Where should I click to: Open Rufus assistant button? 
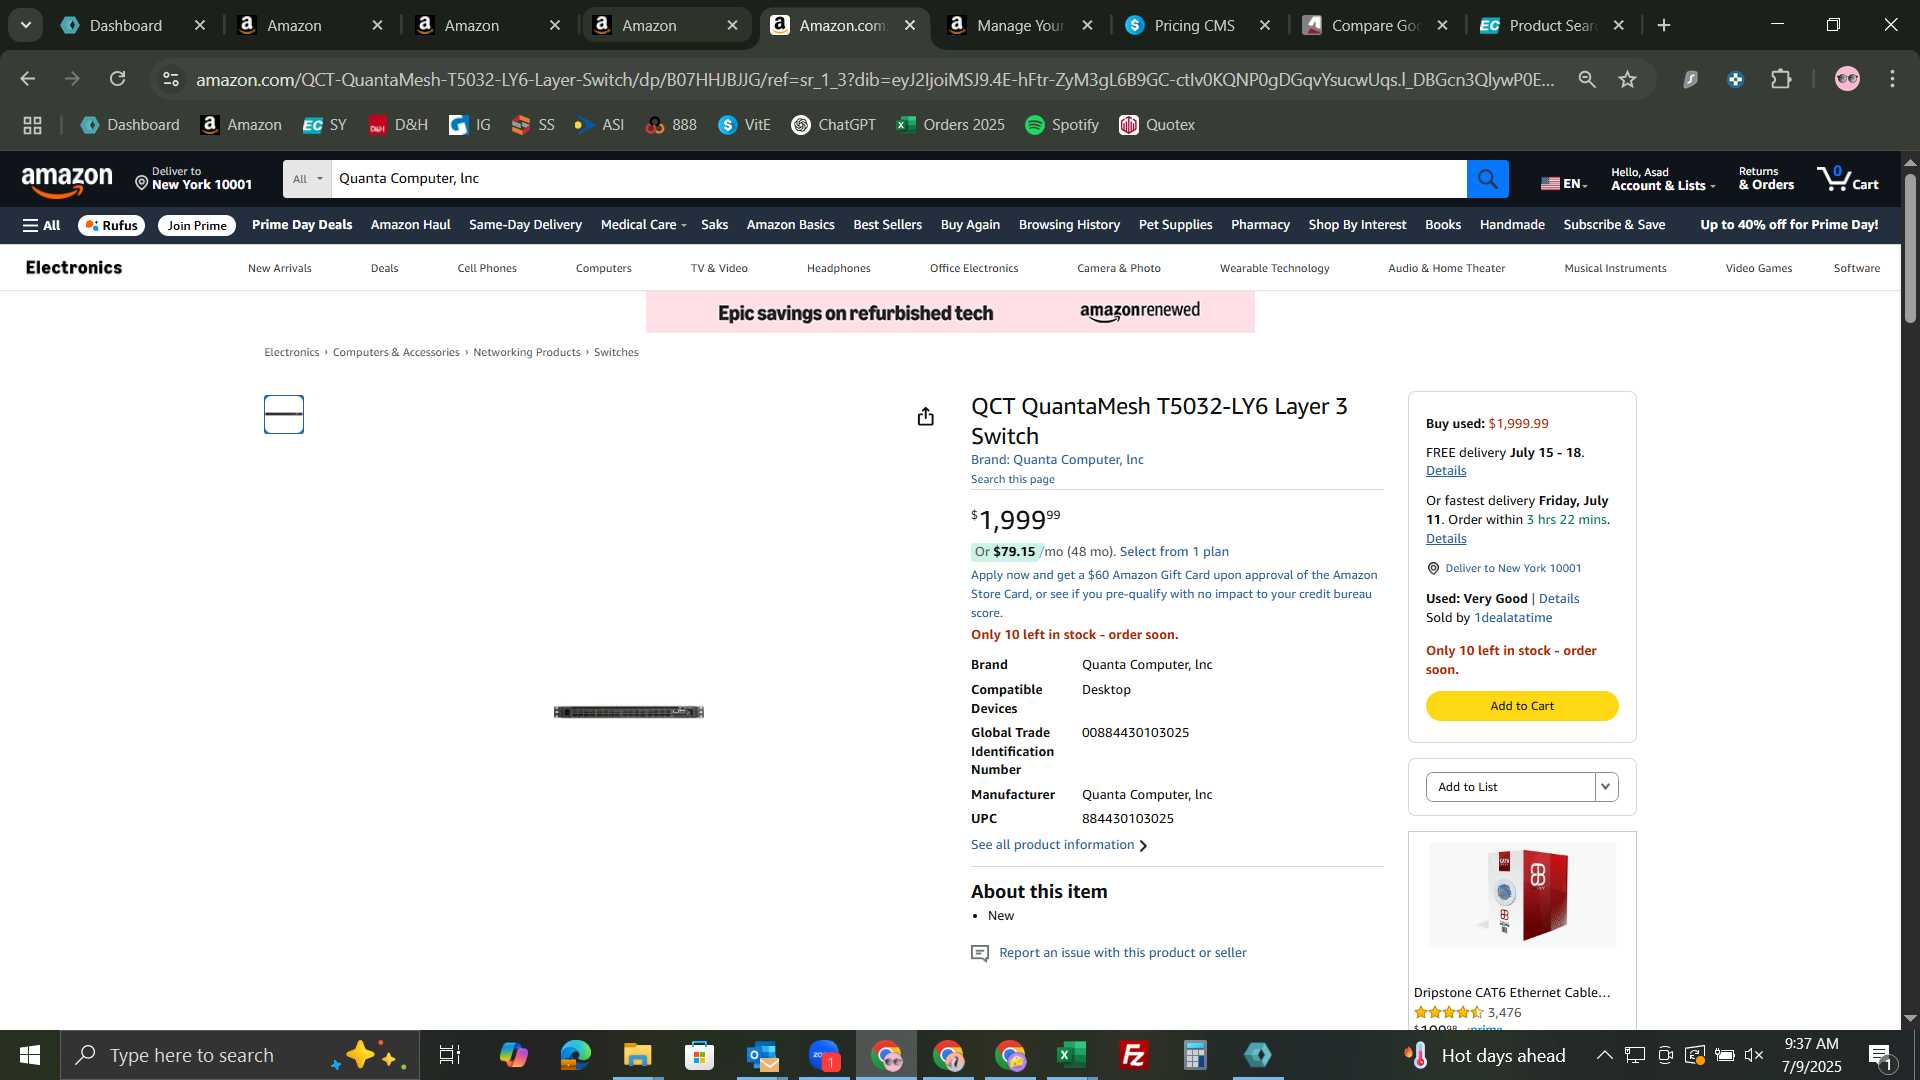click(112, 226)
